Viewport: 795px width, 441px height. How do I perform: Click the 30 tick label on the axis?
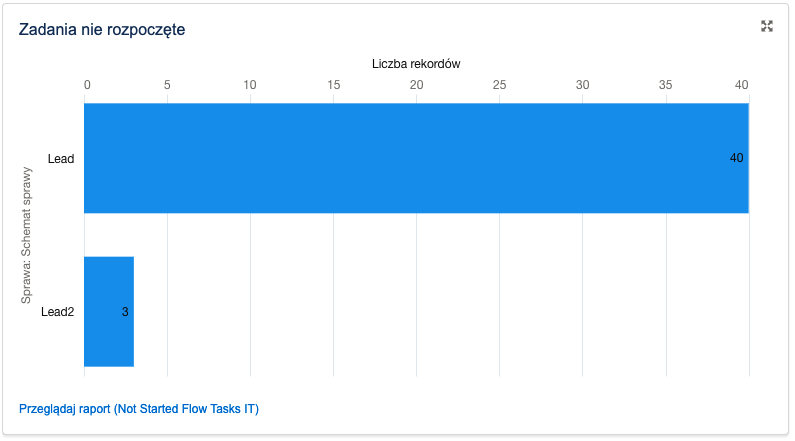pyautogui.click(x=583, y=85)
